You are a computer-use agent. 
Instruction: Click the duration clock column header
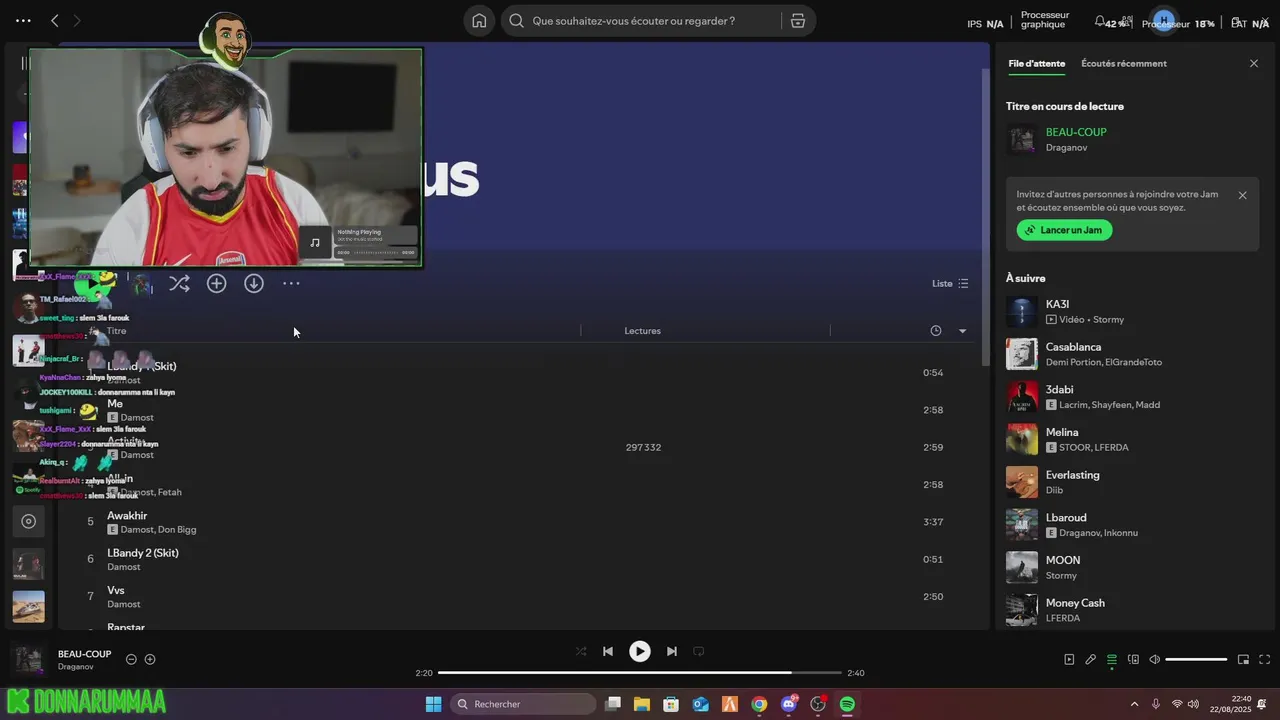coord(936,331)
